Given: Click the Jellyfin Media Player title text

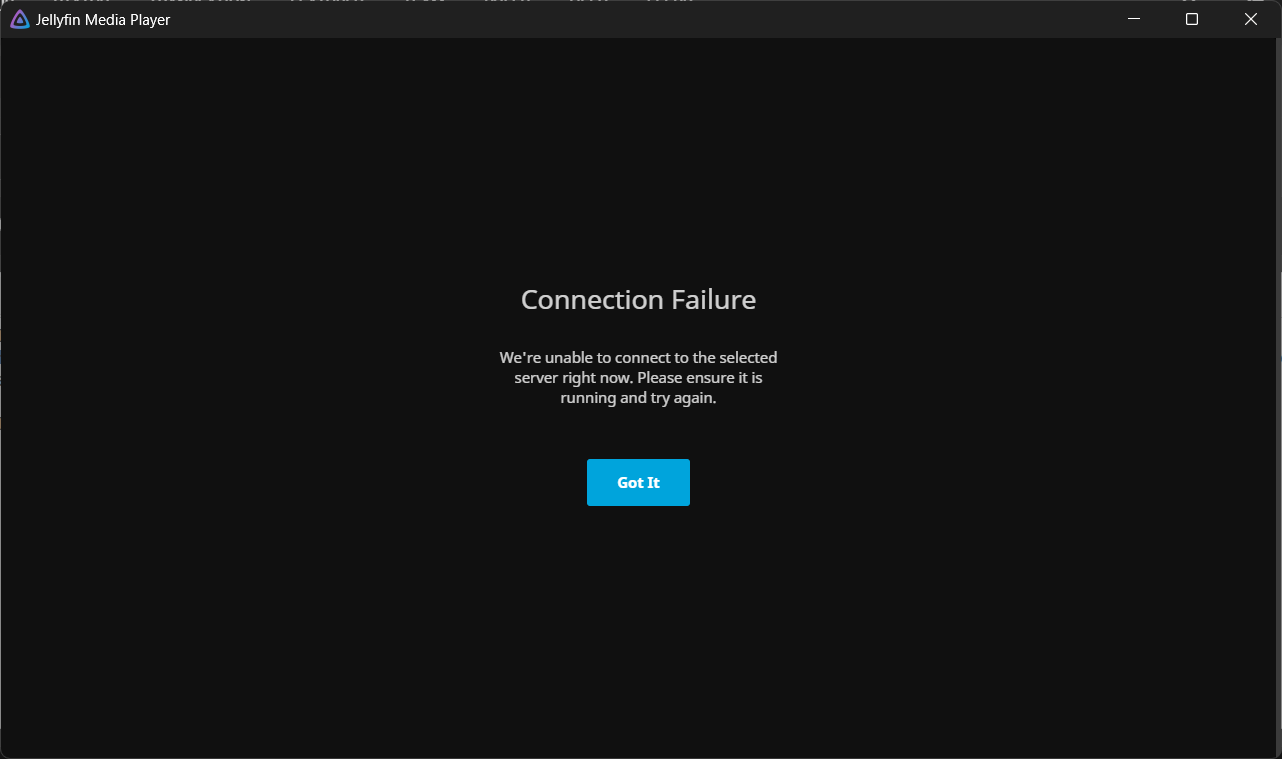Looking at the screenshot, I should point(103,19).
